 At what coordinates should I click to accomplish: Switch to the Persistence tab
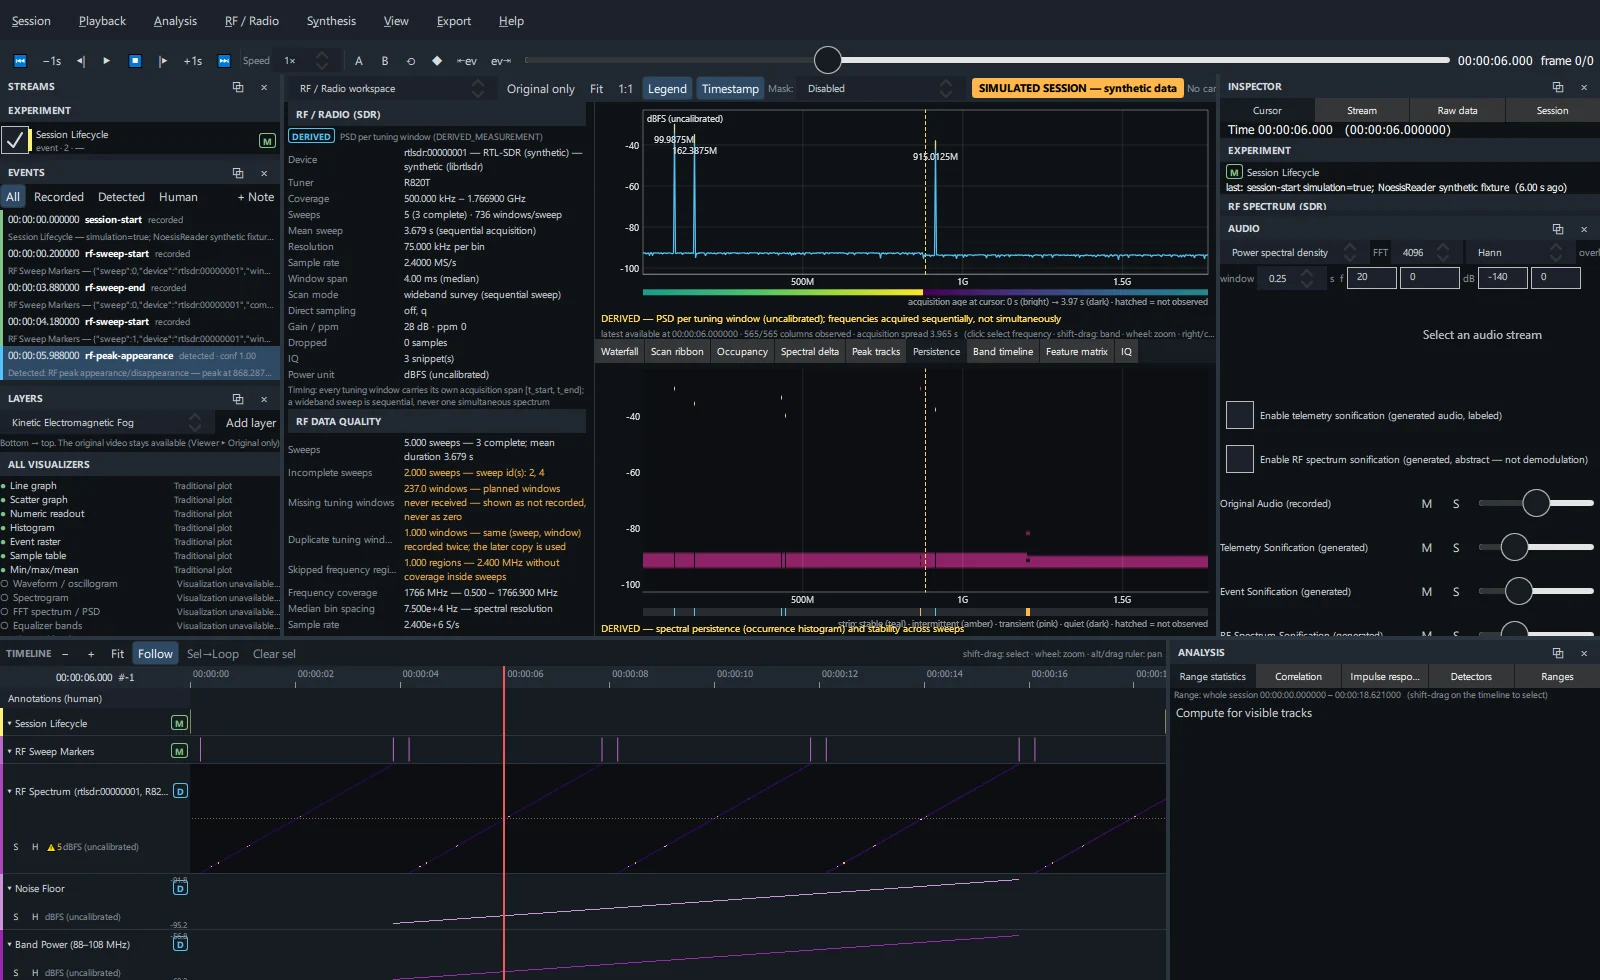tap(936, 352)
